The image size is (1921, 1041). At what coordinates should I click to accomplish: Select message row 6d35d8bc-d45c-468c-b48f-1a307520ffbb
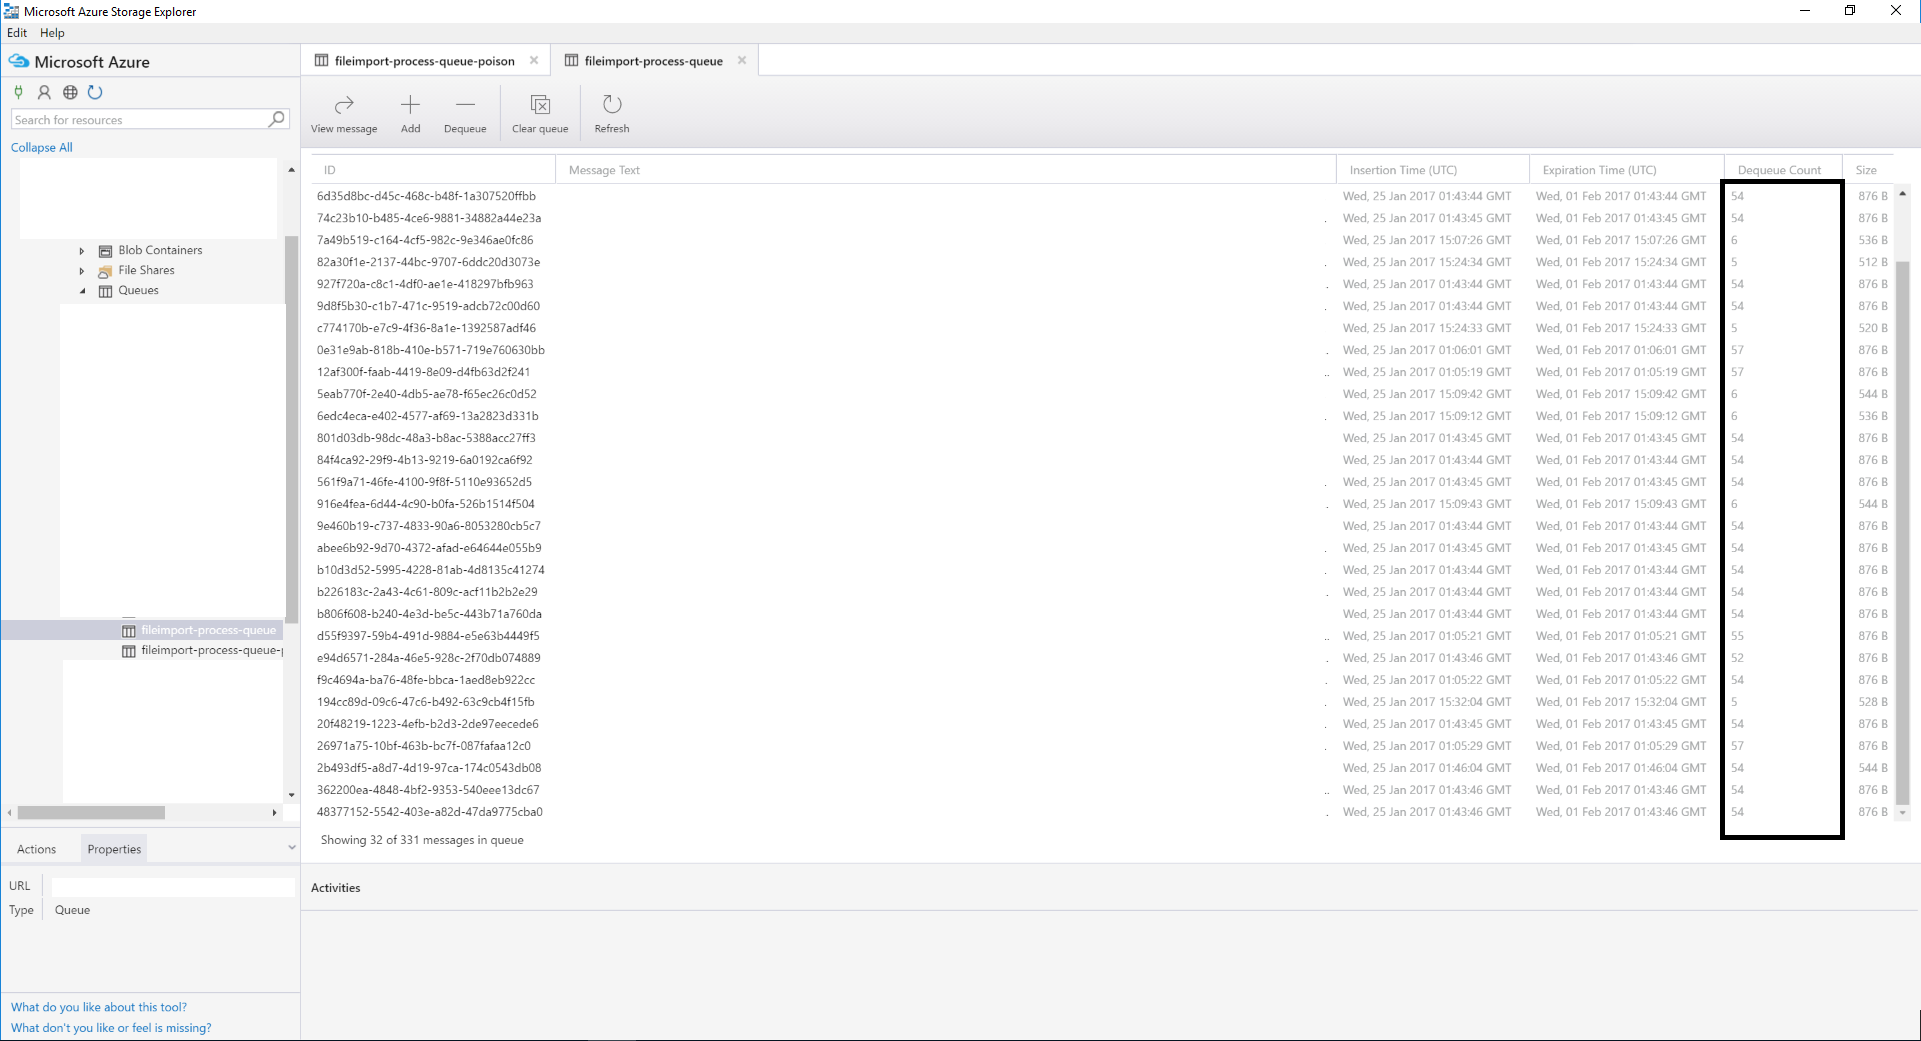pos(1102,196)
